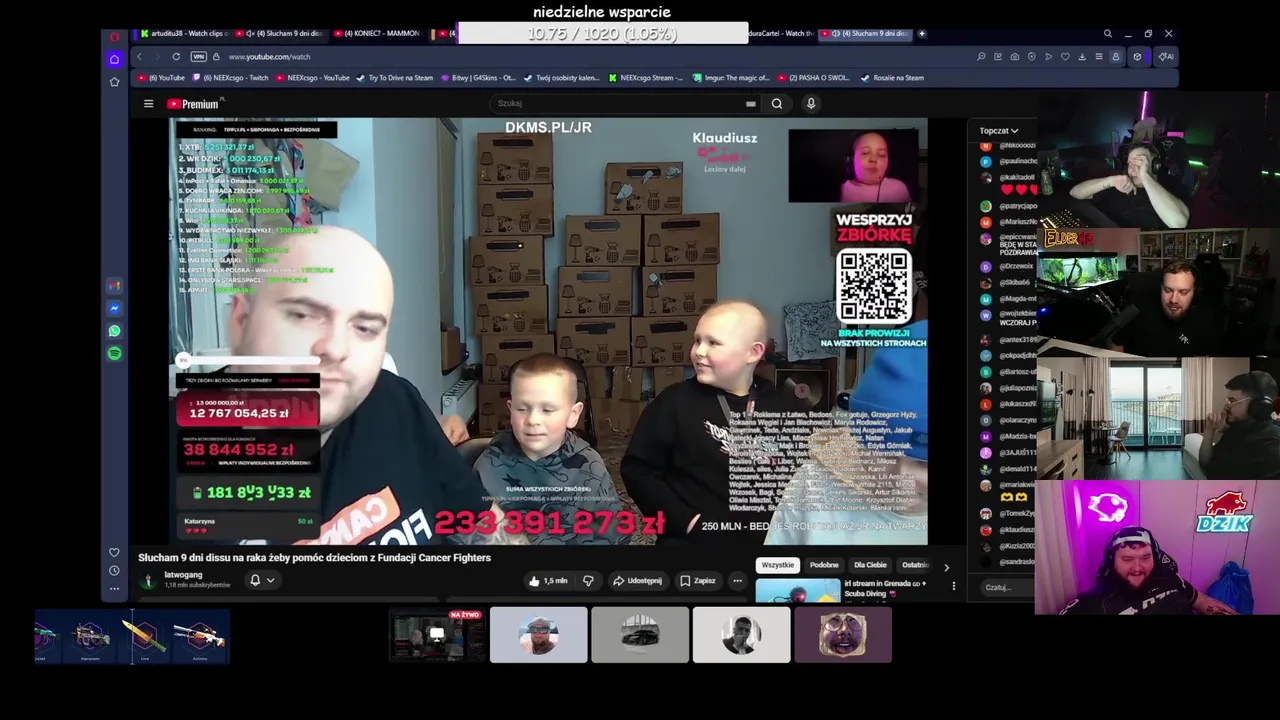Viewport: 1280px width, 720px height.
Task: Dislike the video with thumbs down
Action: pos(588,581)
